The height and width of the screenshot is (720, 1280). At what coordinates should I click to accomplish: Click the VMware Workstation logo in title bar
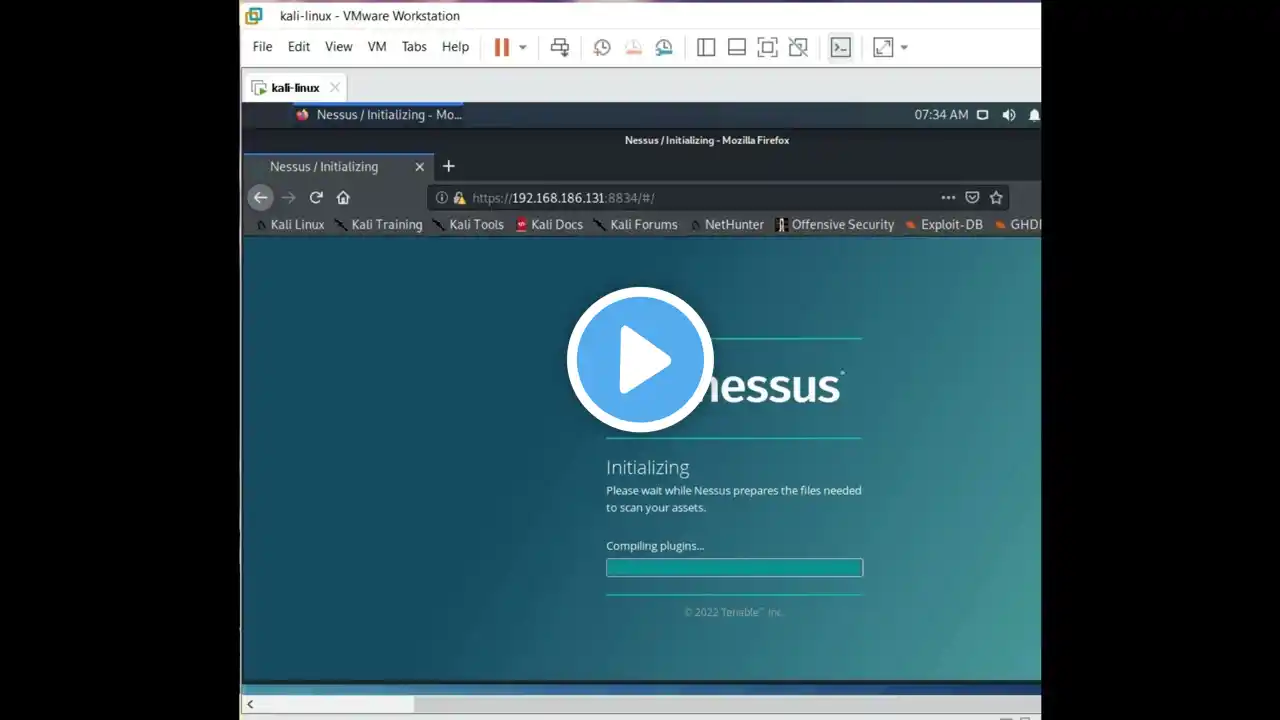[254, 16]
